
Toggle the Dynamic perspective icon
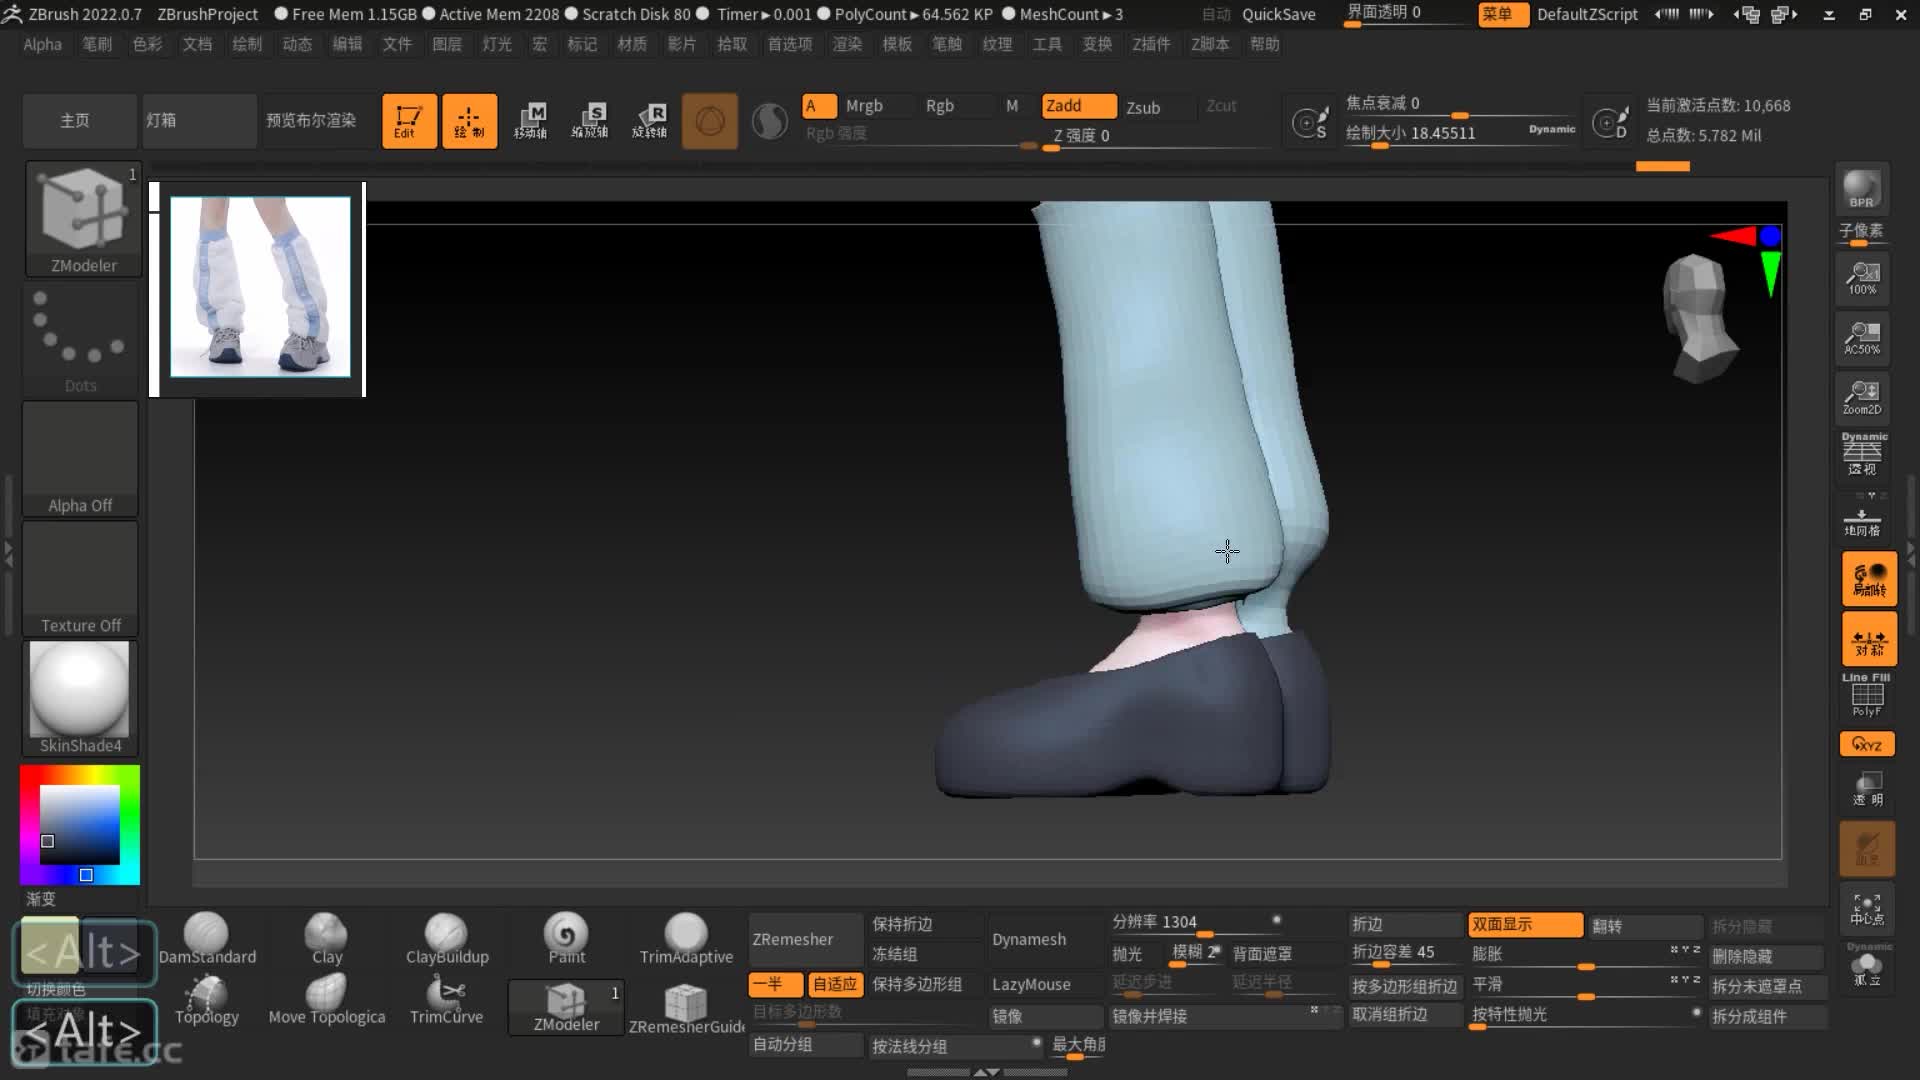click(1862, 455)
